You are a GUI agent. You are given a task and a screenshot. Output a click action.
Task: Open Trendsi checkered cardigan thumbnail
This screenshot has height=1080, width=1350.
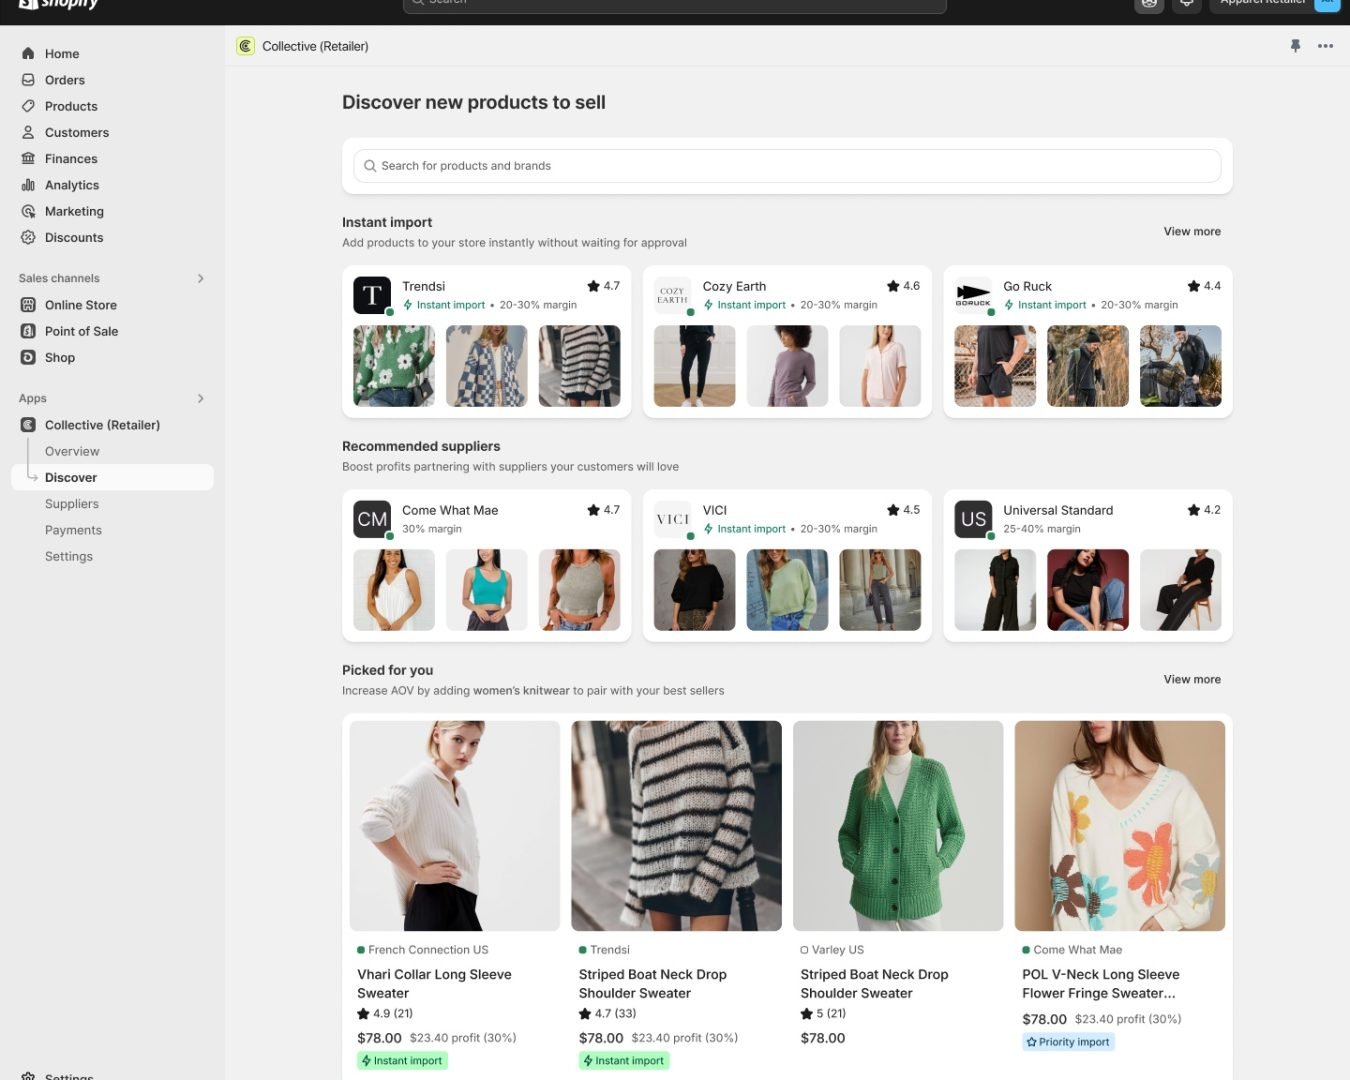pyautogui.click(x=487, y=366)
